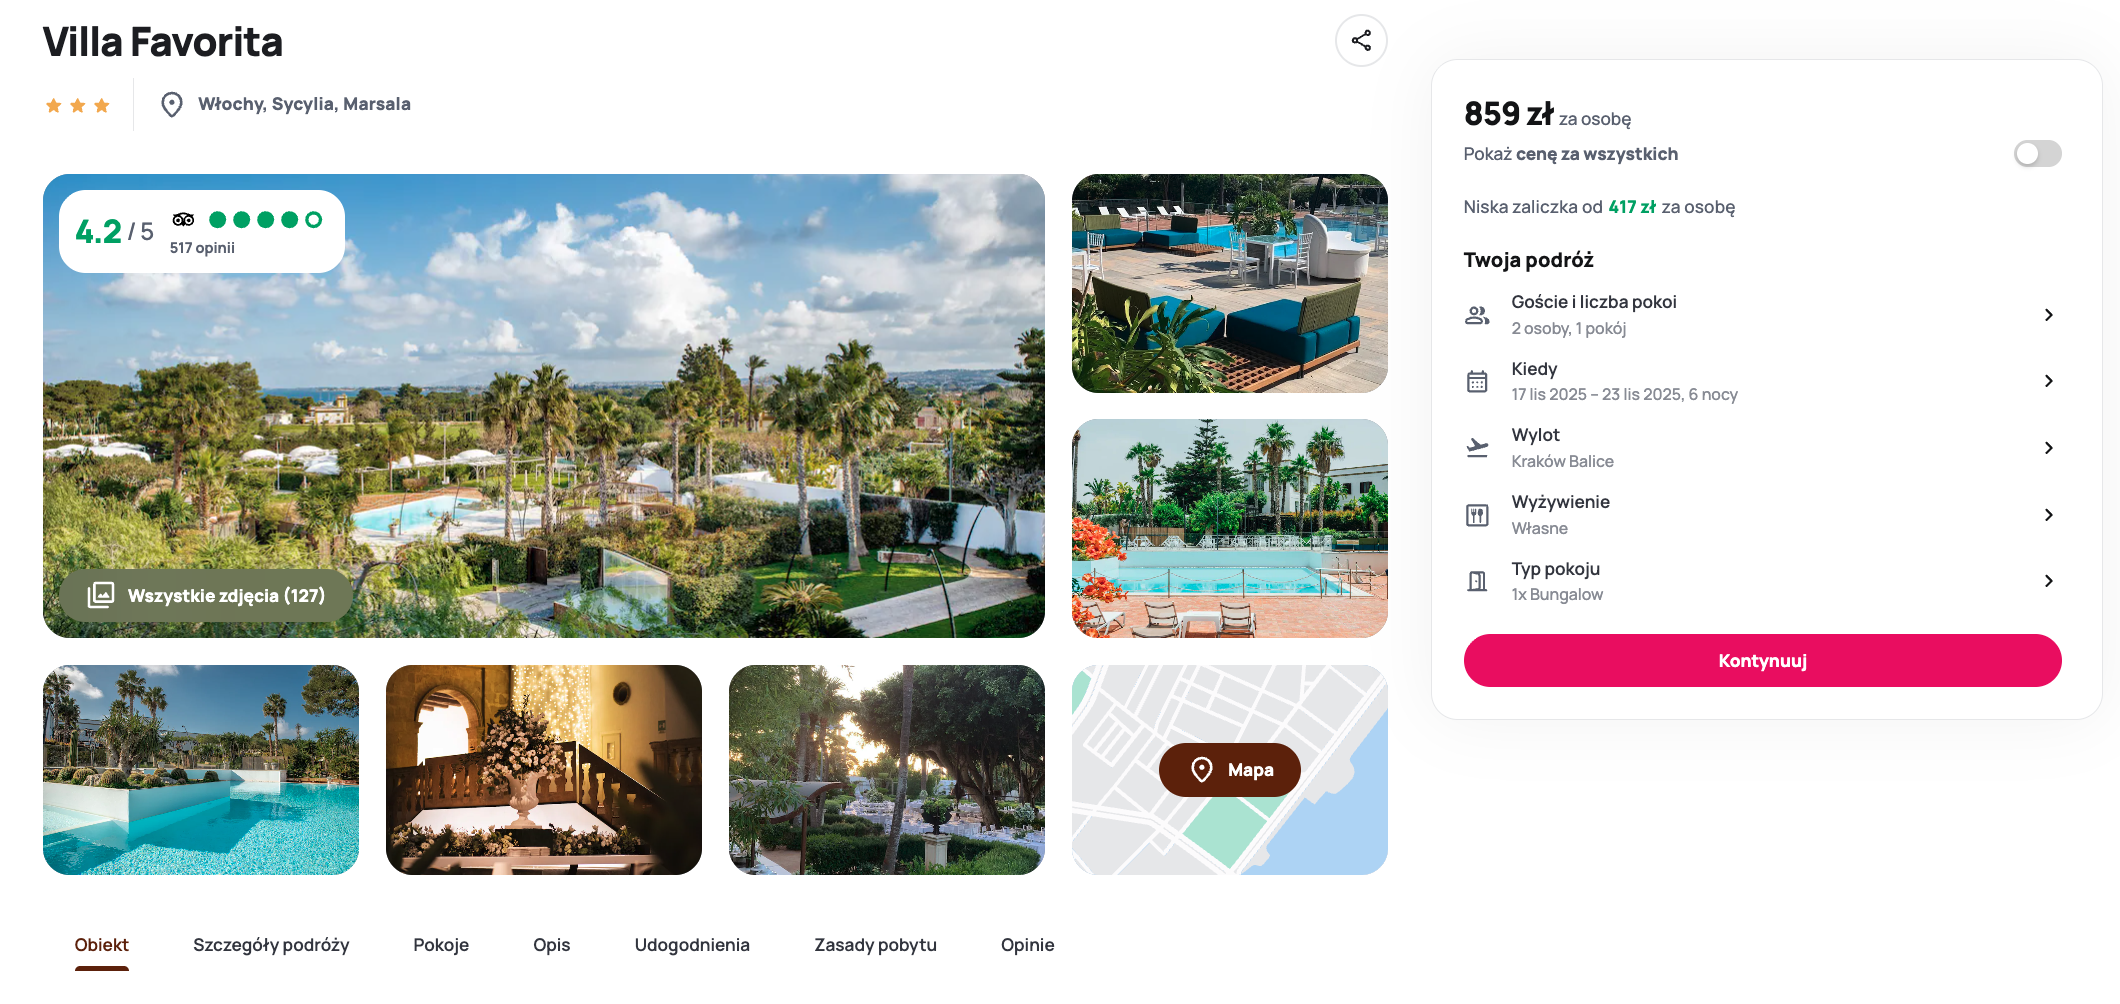Click the TripAdvisor owl rating icon
2120x1004 pixels.
pos(183,220)
